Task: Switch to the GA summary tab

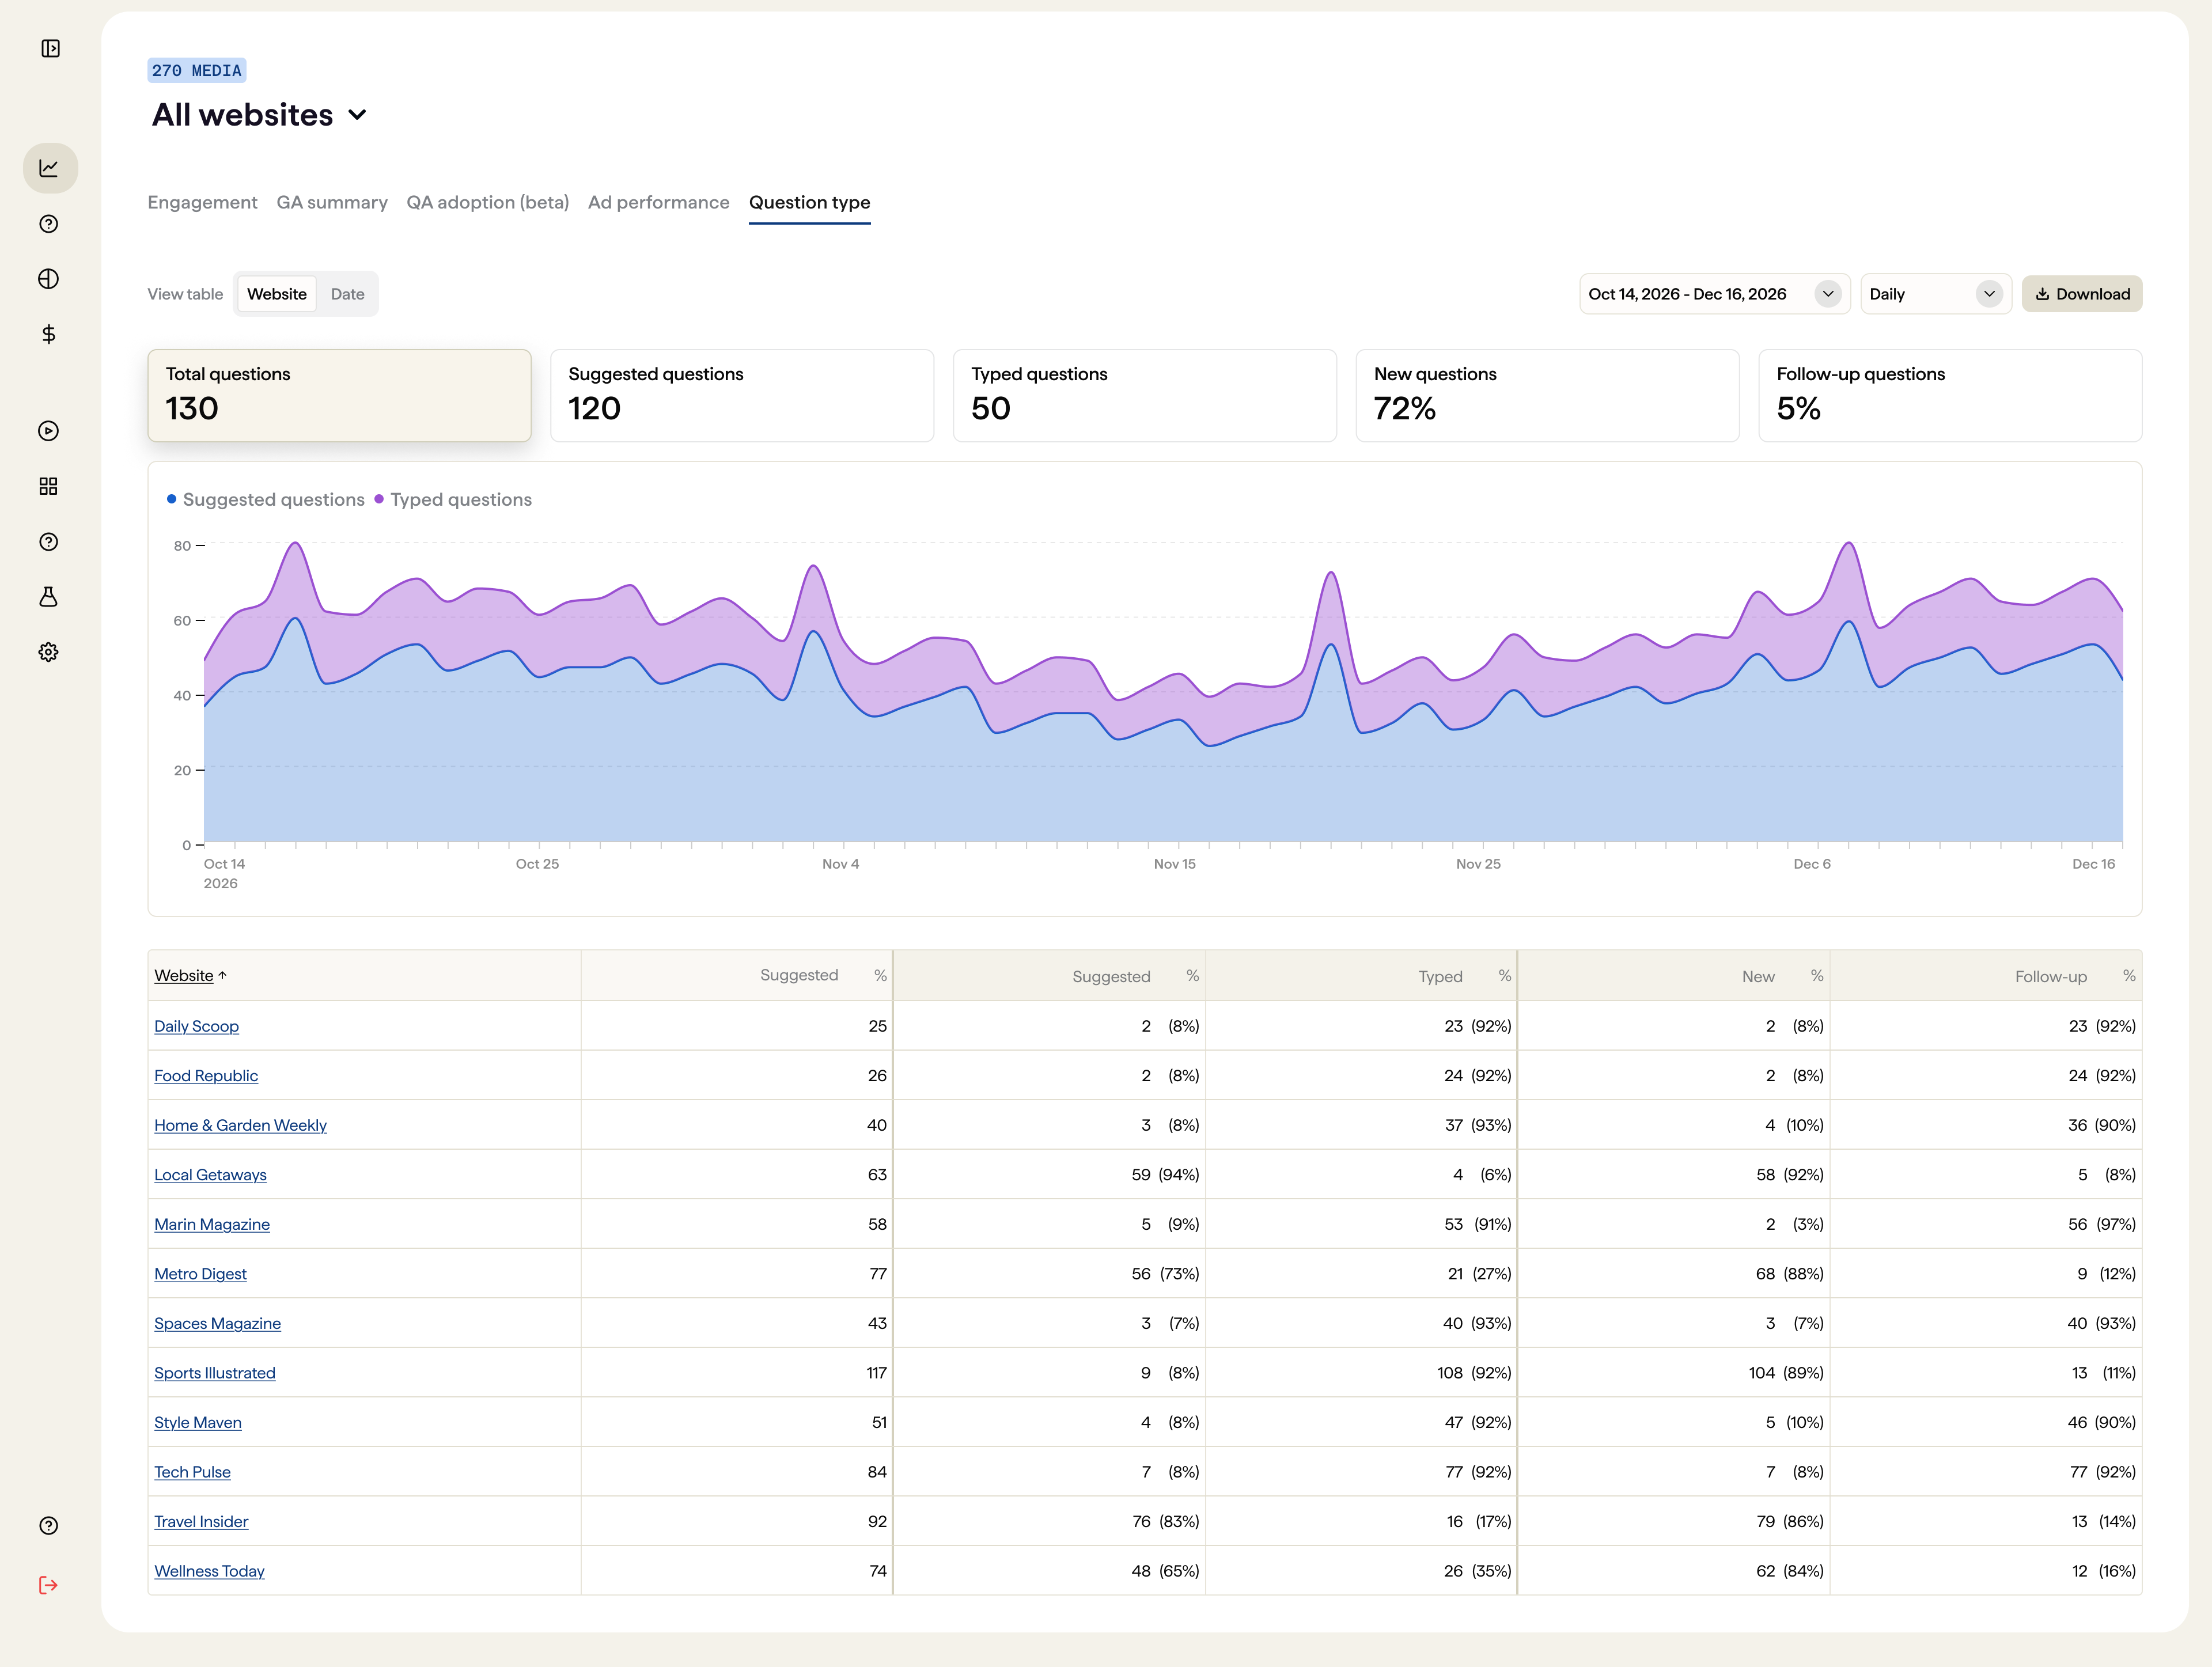Action: click(x=332, y=202)
